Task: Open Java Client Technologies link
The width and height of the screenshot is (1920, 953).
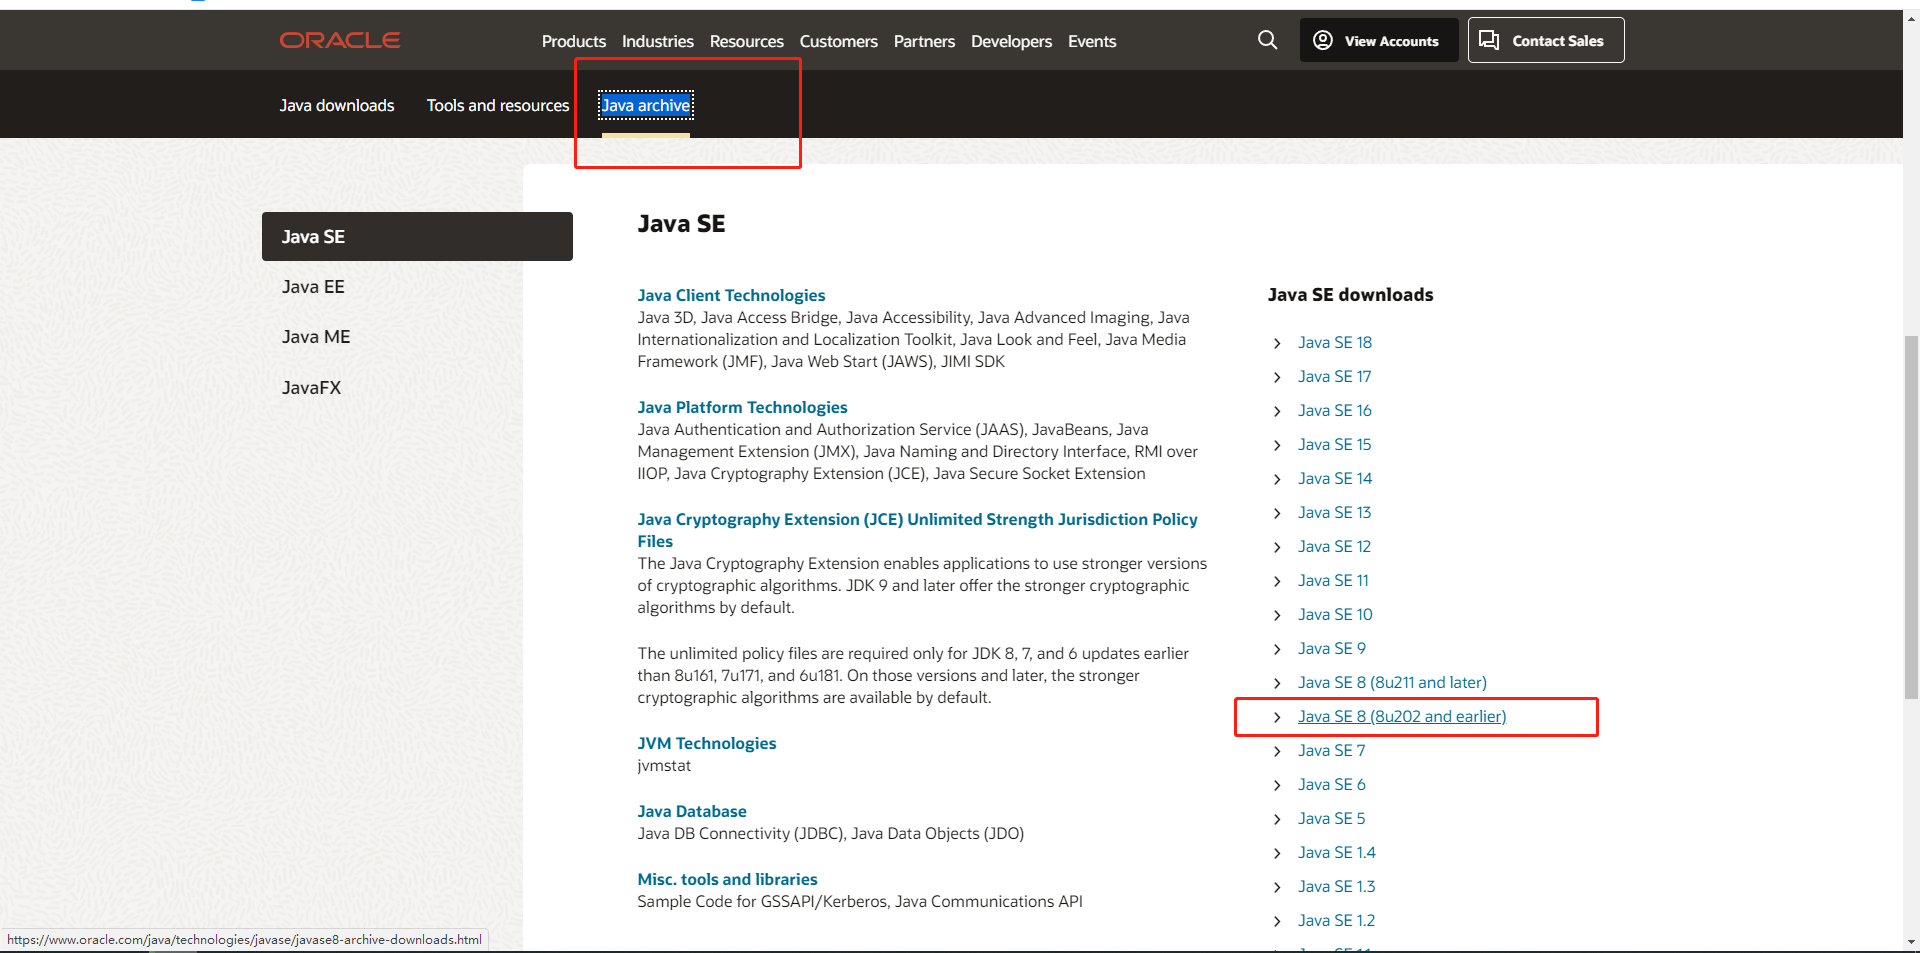Action: click(x=731, y=295)
